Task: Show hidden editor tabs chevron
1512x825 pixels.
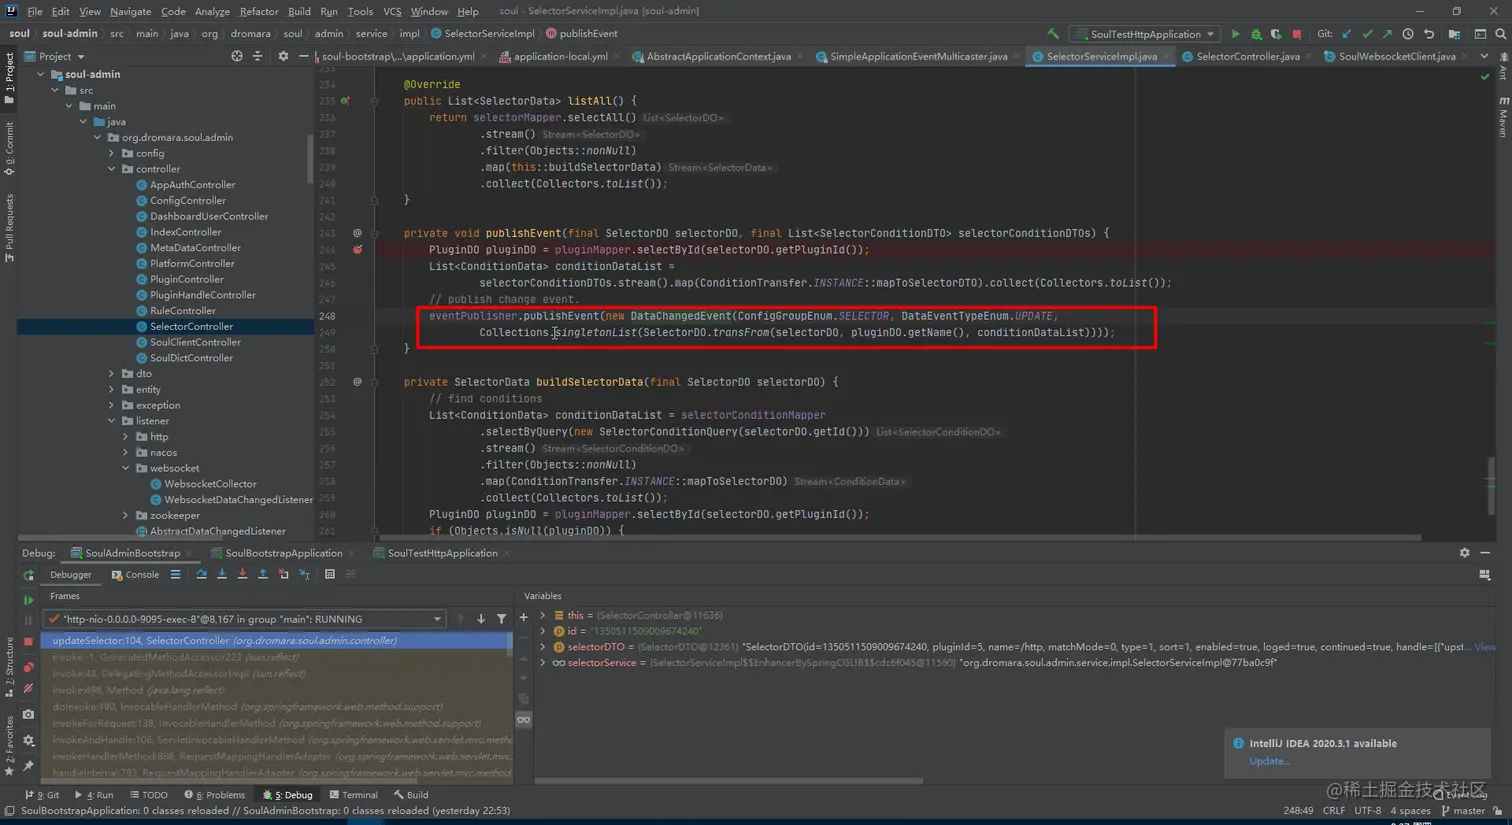Action: pyautogui.click(x=1484, y=56)
